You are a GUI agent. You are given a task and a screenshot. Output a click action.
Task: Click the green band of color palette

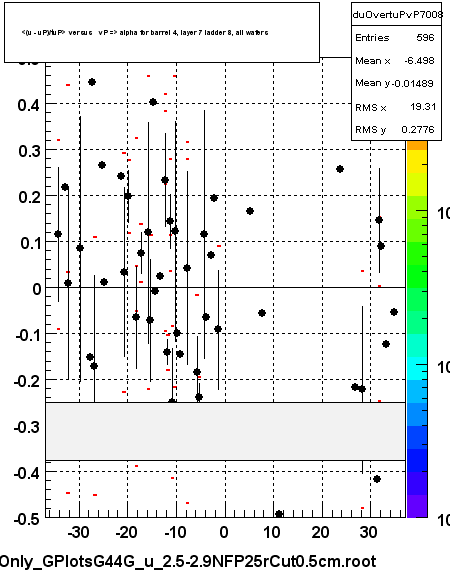[x=417, y=277]
